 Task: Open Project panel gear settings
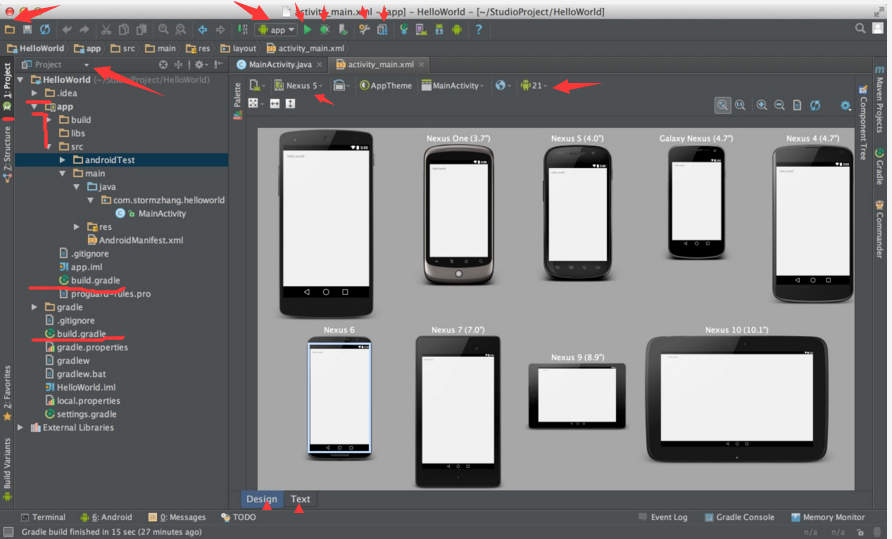click(x=199, y=64)
